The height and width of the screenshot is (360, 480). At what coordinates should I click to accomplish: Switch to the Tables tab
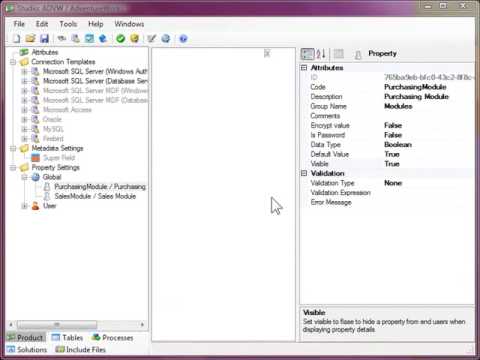pyautogui.click(x=68, y=338)
